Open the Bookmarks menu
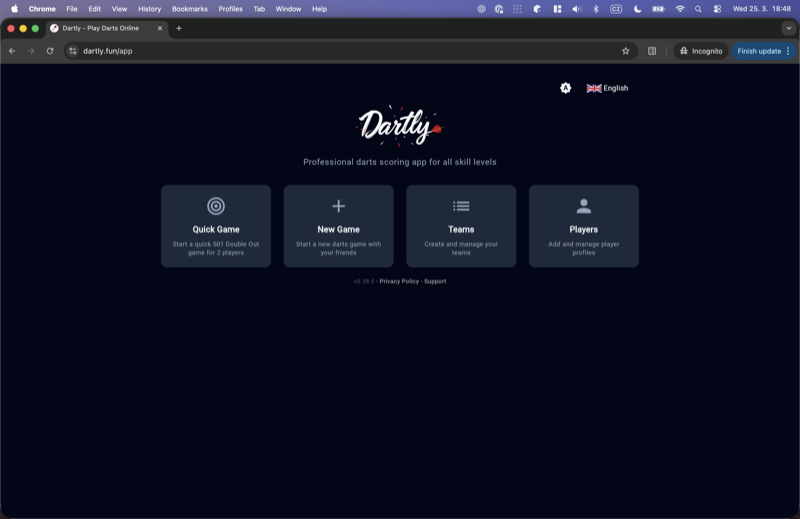Screen dimensions: 800x519 click(190, 9)
